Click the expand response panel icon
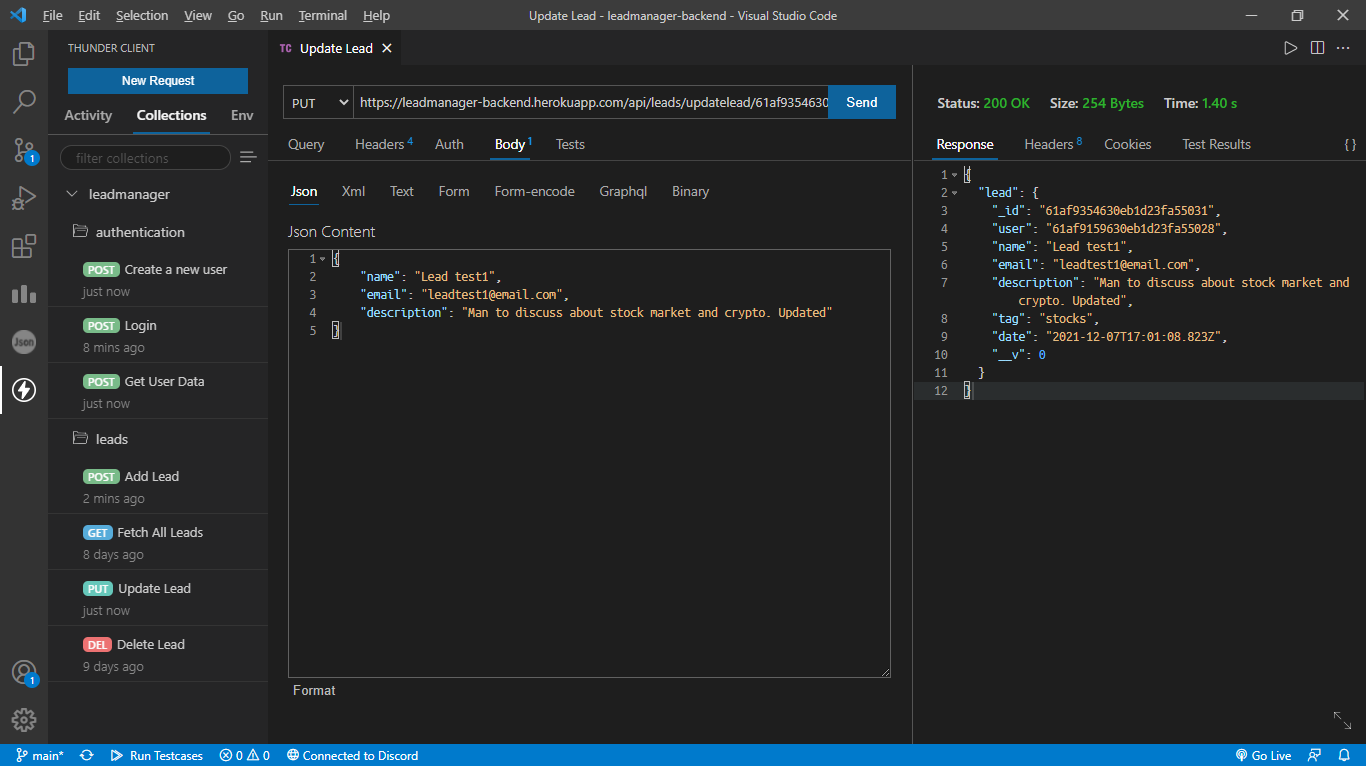Screen dimensions: 1366x766 click(x=1342, y=720)
